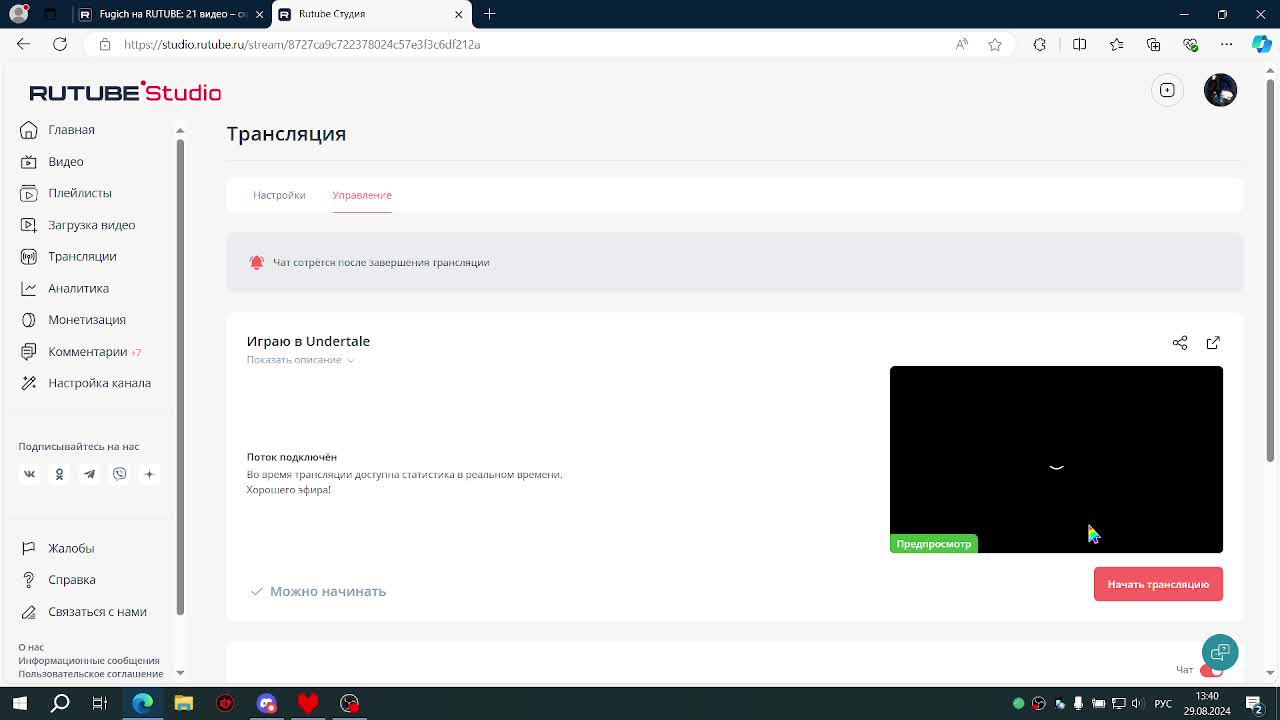This screenshot has width=1280, height=720.
Task: Open browser collections icon
Action: [1153, 44]
